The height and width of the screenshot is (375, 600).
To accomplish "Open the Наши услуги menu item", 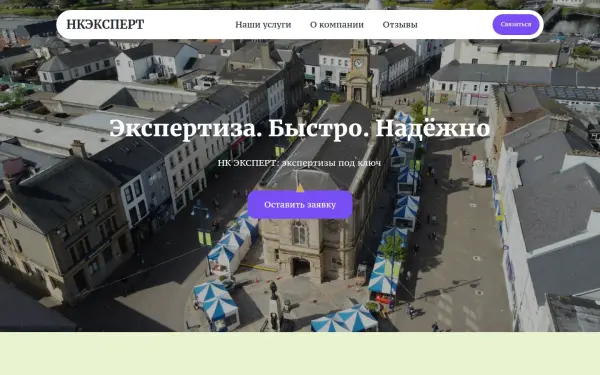I will tap(263, 24).
